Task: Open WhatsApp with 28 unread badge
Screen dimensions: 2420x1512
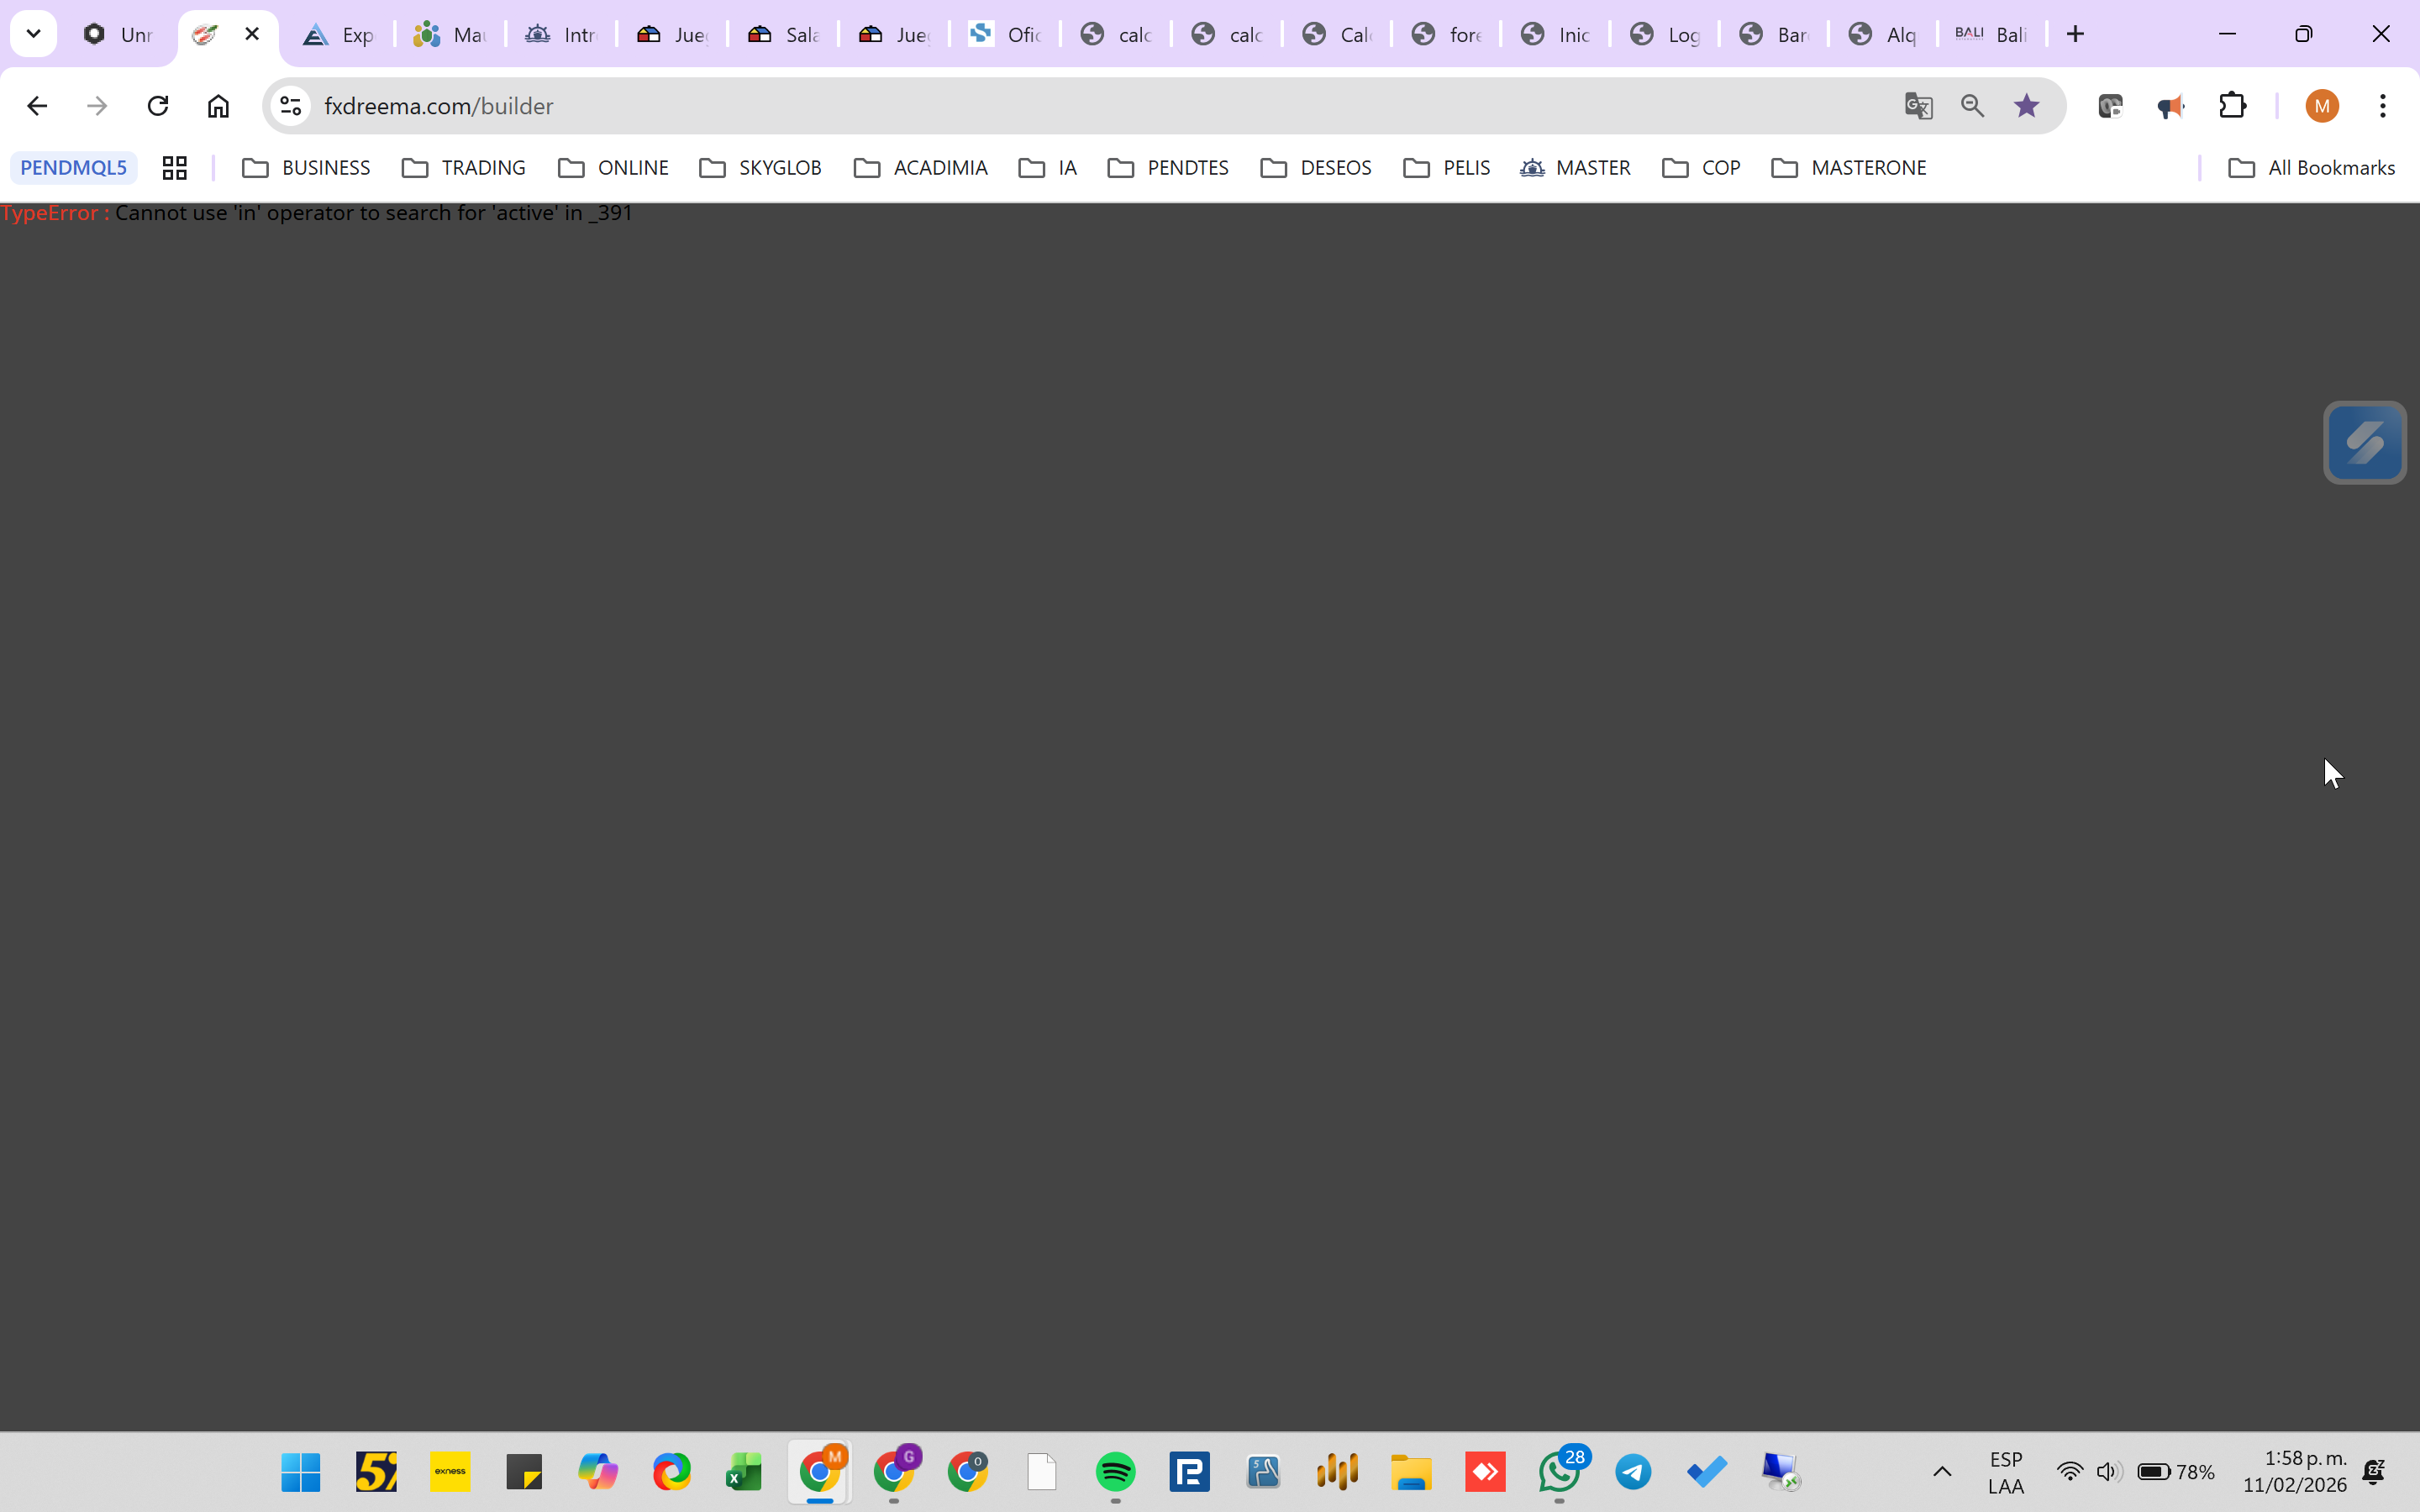Action: click(x=1560, y=1472)
